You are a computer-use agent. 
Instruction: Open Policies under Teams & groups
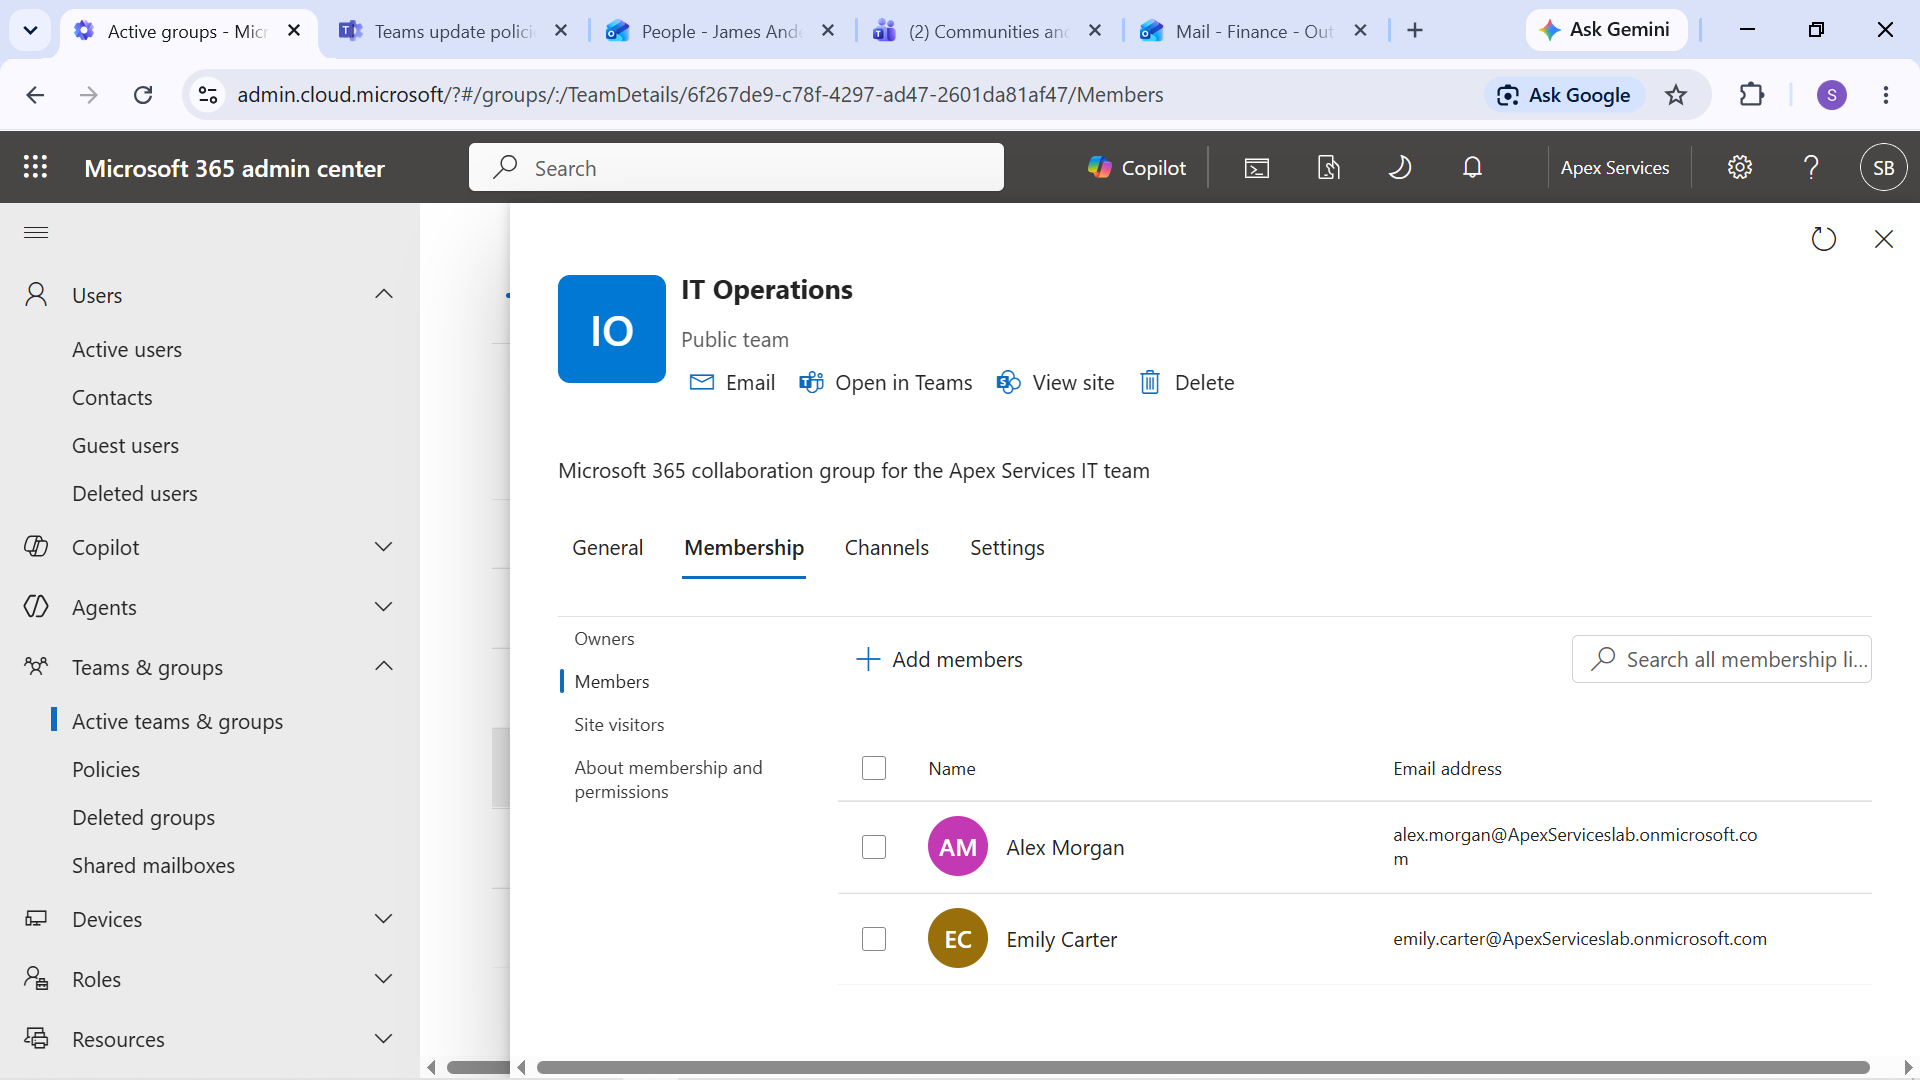click(106, 770)
